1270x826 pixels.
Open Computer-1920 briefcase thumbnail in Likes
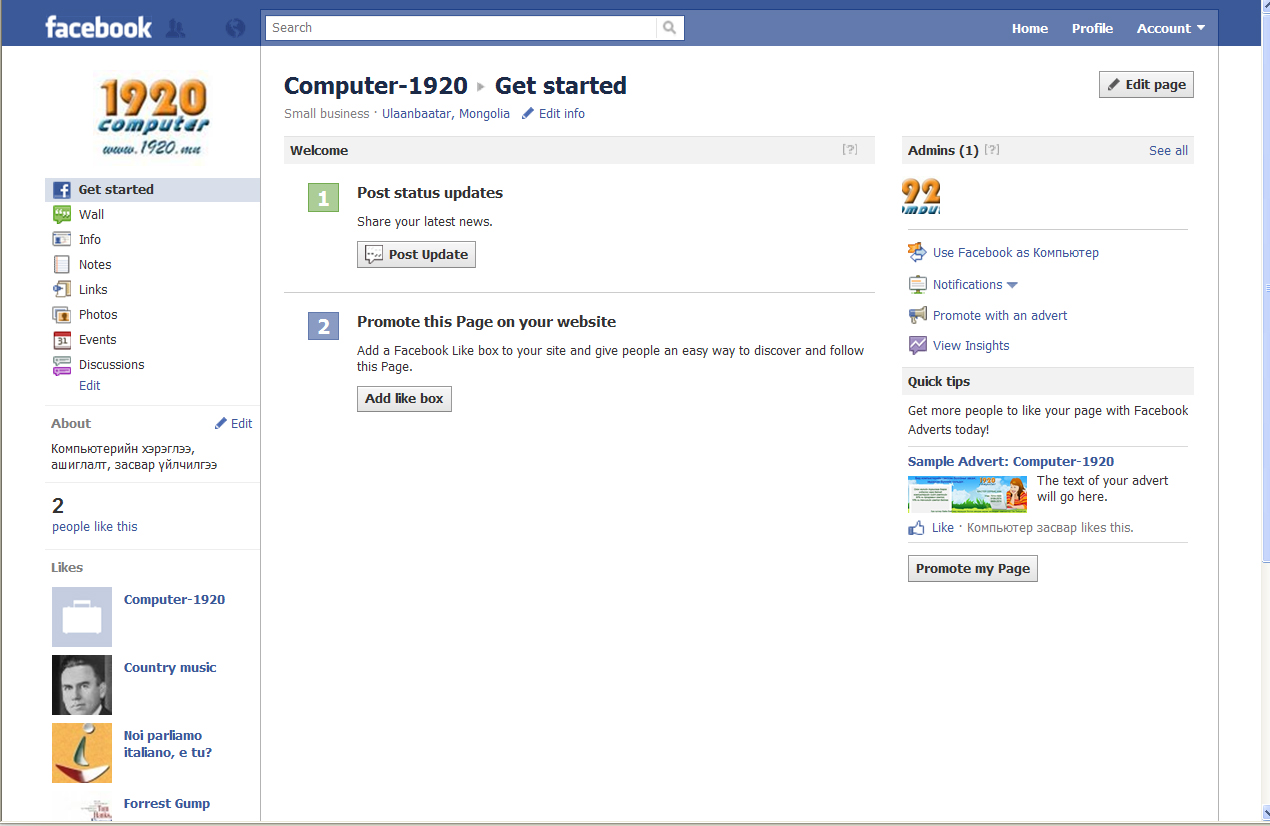82,617
